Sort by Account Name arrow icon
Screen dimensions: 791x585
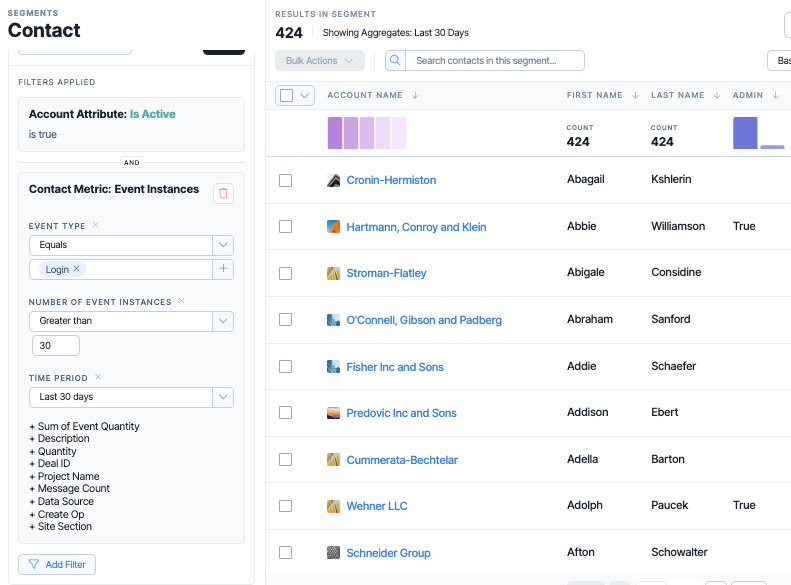(415, 95)
